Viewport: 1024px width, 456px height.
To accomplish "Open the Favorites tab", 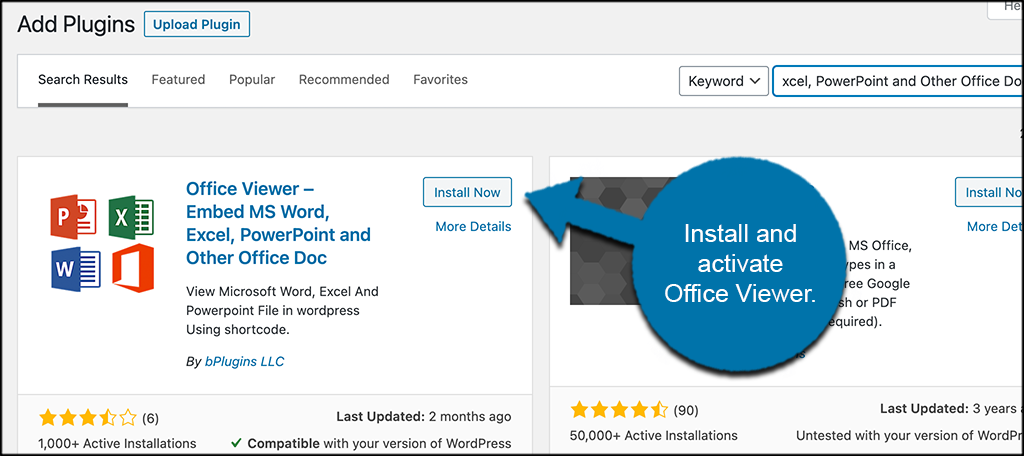I will pyautogui.click(x=441, y=80).
